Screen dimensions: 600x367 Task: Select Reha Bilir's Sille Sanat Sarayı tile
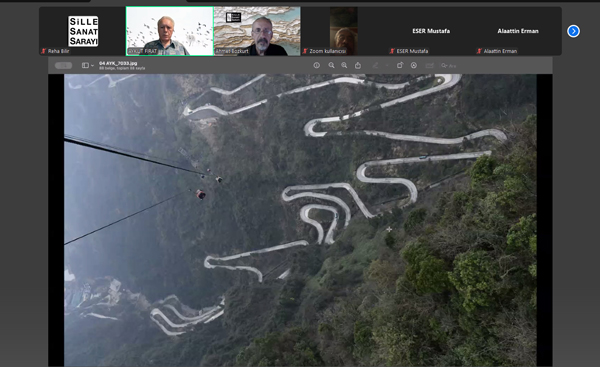tap(83, 31)
